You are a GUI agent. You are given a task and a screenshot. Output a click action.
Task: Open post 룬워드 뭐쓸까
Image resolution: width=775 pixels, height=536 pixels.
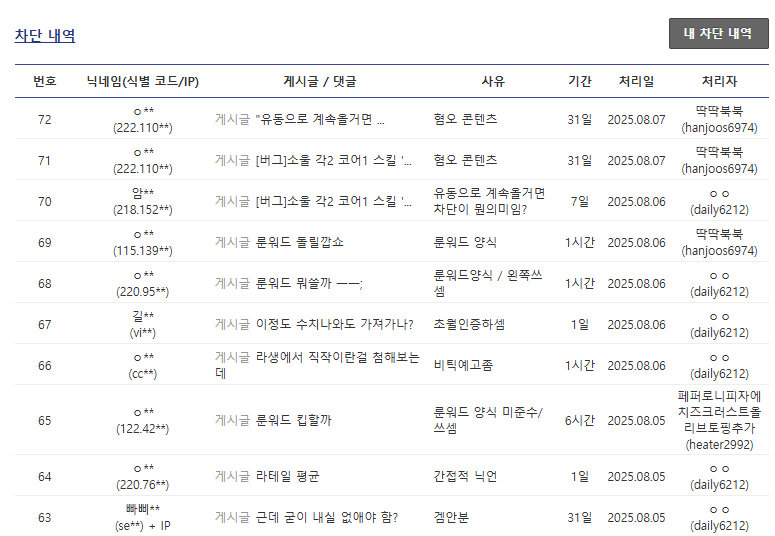point(309,283)
